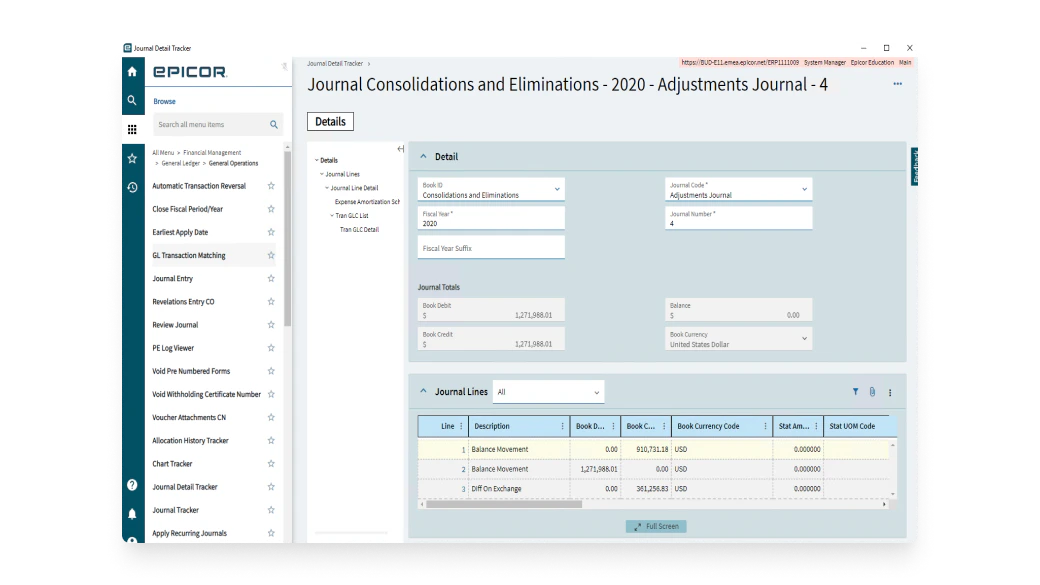Click the Fiscal Year Suffix field
The width and height of the screenshot is (1040, 585).
(x=491, y=247)
